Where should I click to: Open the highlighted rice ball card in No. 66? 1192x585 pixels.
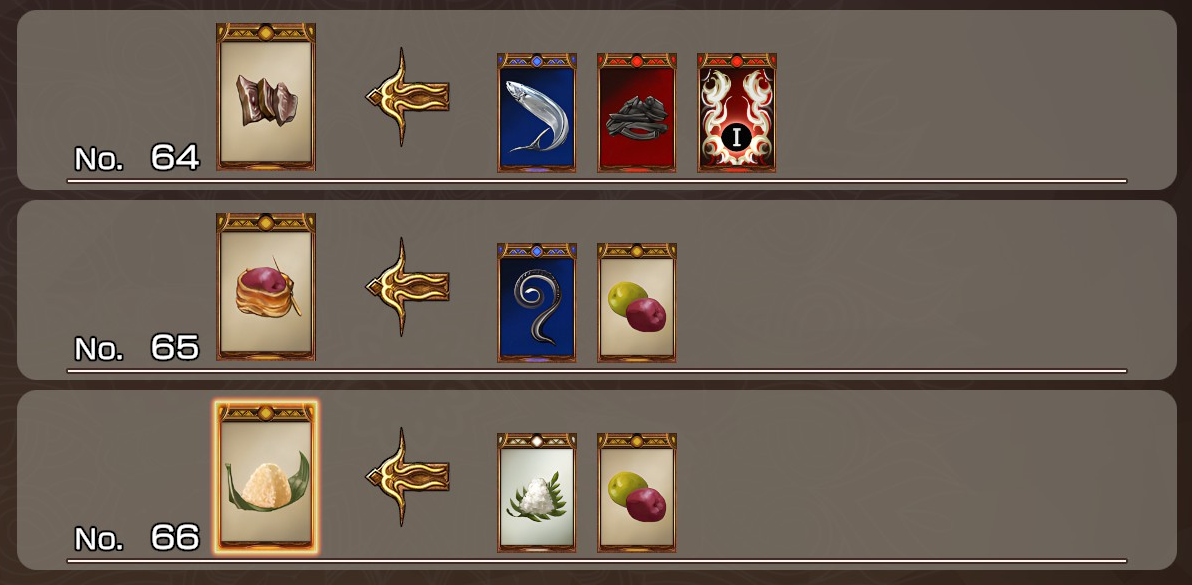coord(266,476)
